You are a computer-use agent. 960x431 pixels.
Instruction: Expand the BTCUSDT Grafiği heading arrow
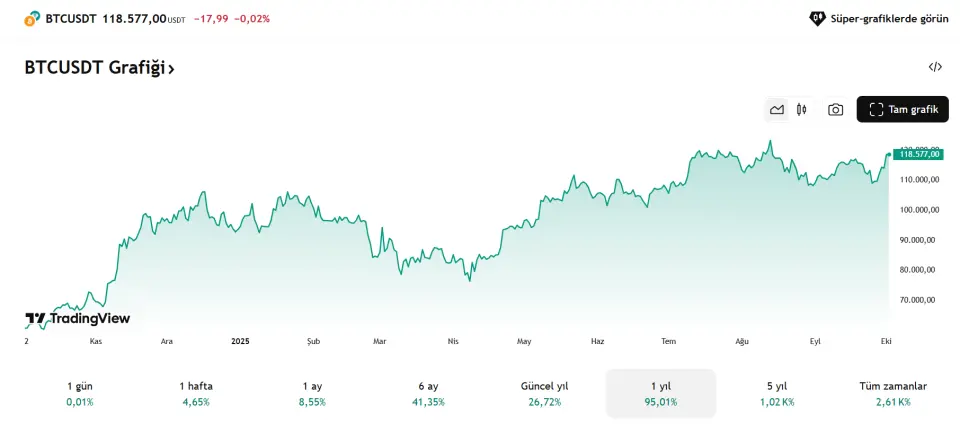[x=171, y=69]
